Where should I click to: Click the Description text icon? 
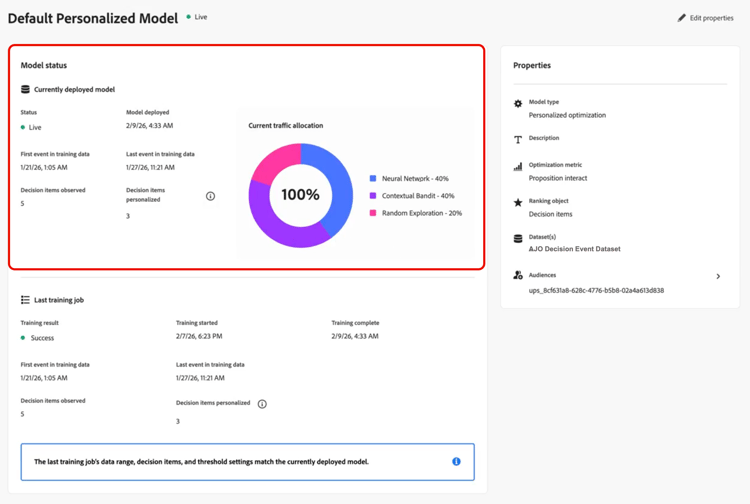tap(518, 140)
